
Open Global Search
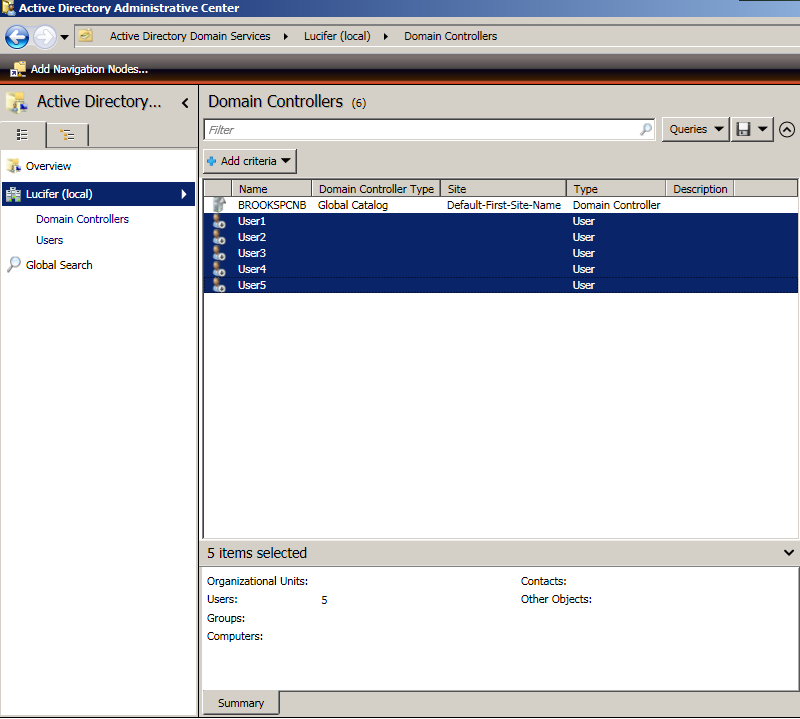(59, 265)
